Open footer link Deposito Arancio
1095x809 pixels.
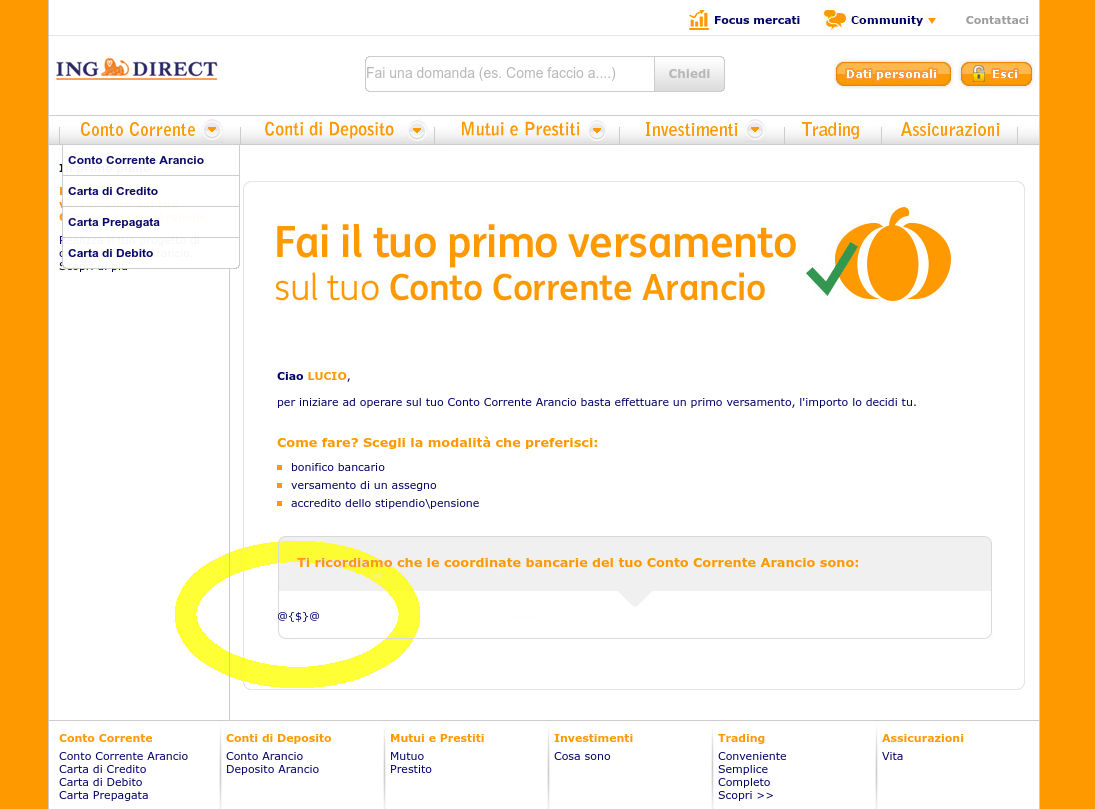click(x=272, y=769)
